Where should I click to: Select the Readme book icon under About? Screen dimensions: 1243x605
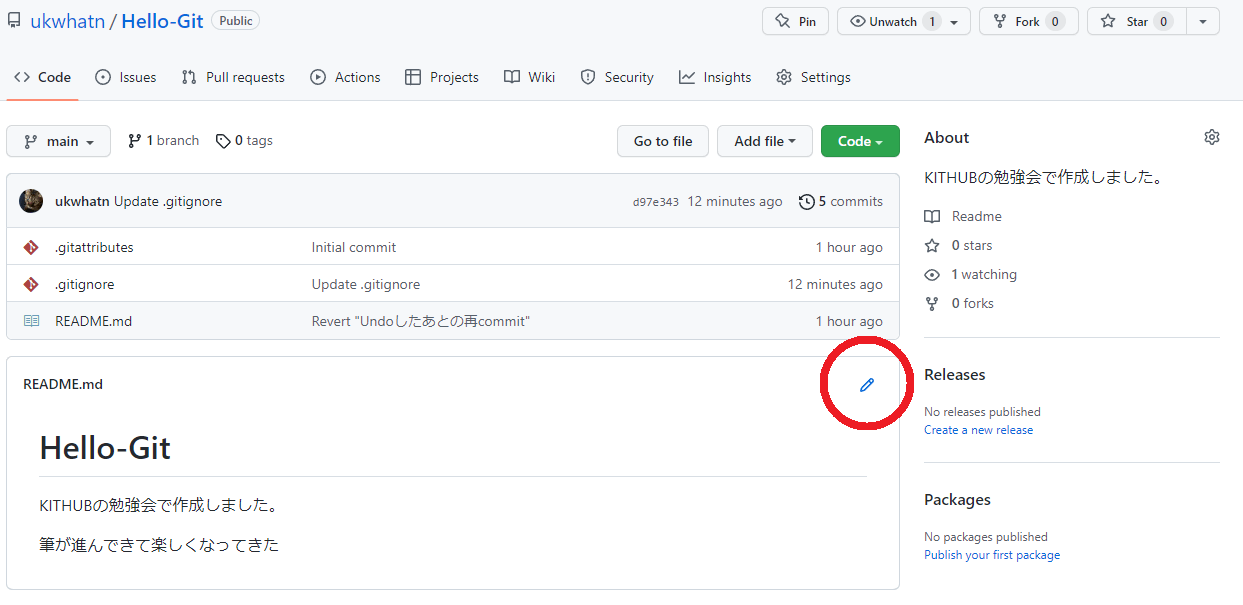click(932, 216)
